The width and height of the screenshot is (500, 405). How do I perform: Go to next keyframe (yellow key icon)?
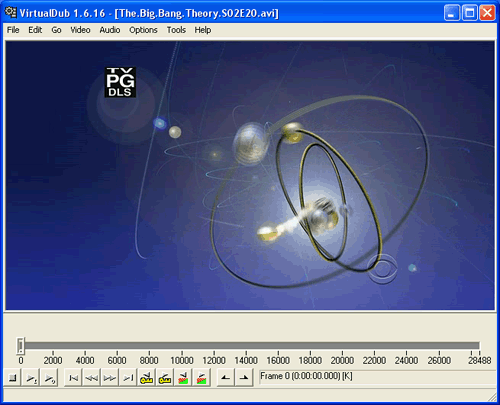pos(165,378)
